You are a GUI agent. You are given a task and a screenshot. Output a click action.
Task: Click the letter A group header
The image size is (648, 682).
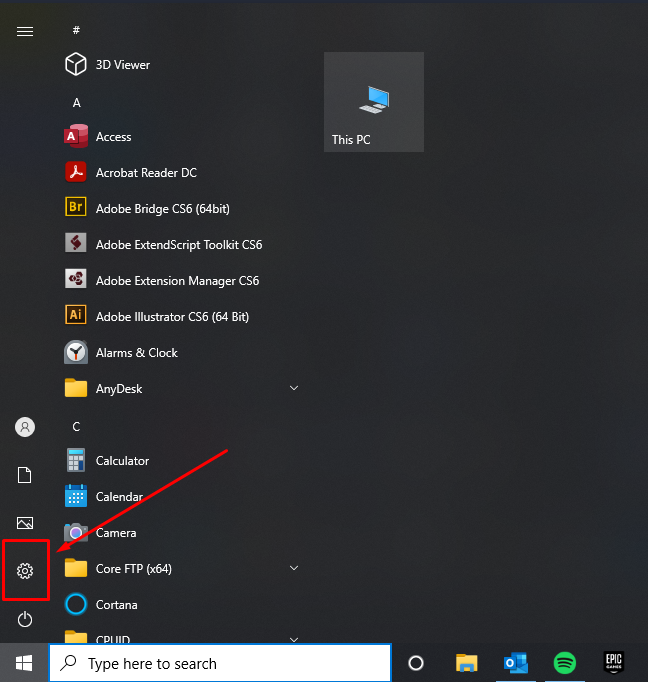pyautogui.click(x=77, y=103)
